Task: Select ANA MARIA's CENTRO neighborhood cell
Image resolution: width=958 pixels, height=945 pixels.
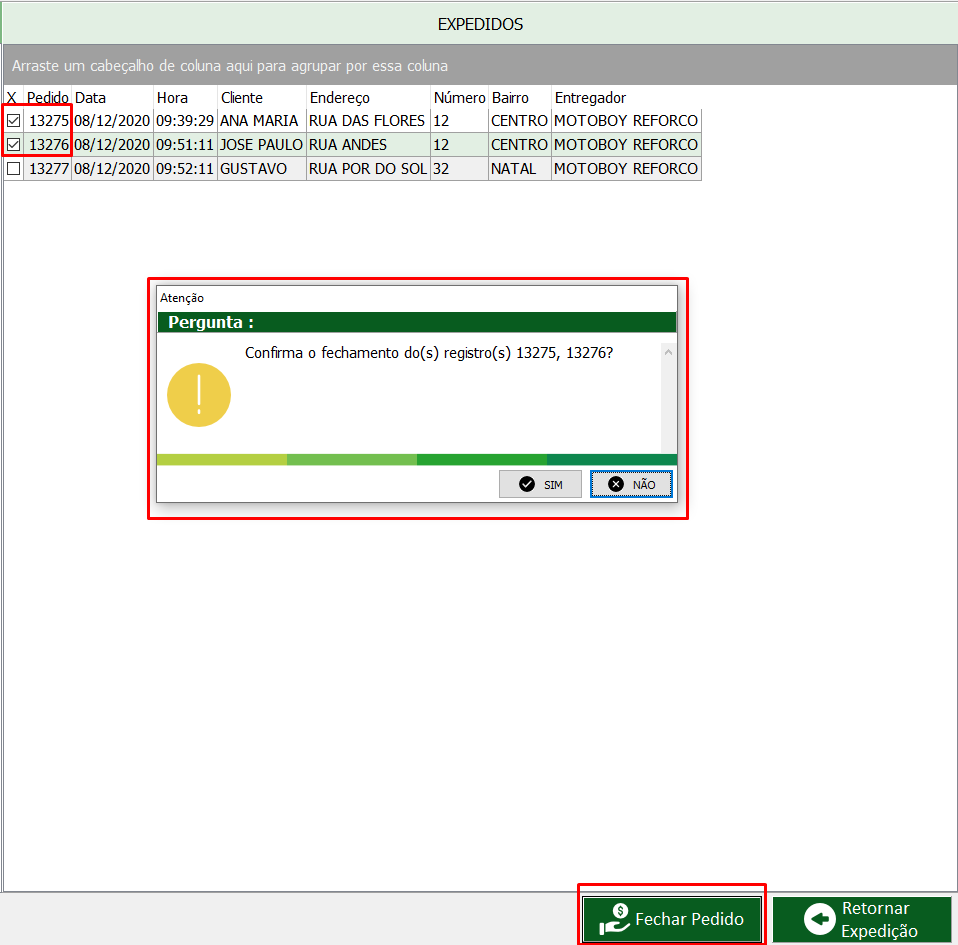Action: point(520,121)
